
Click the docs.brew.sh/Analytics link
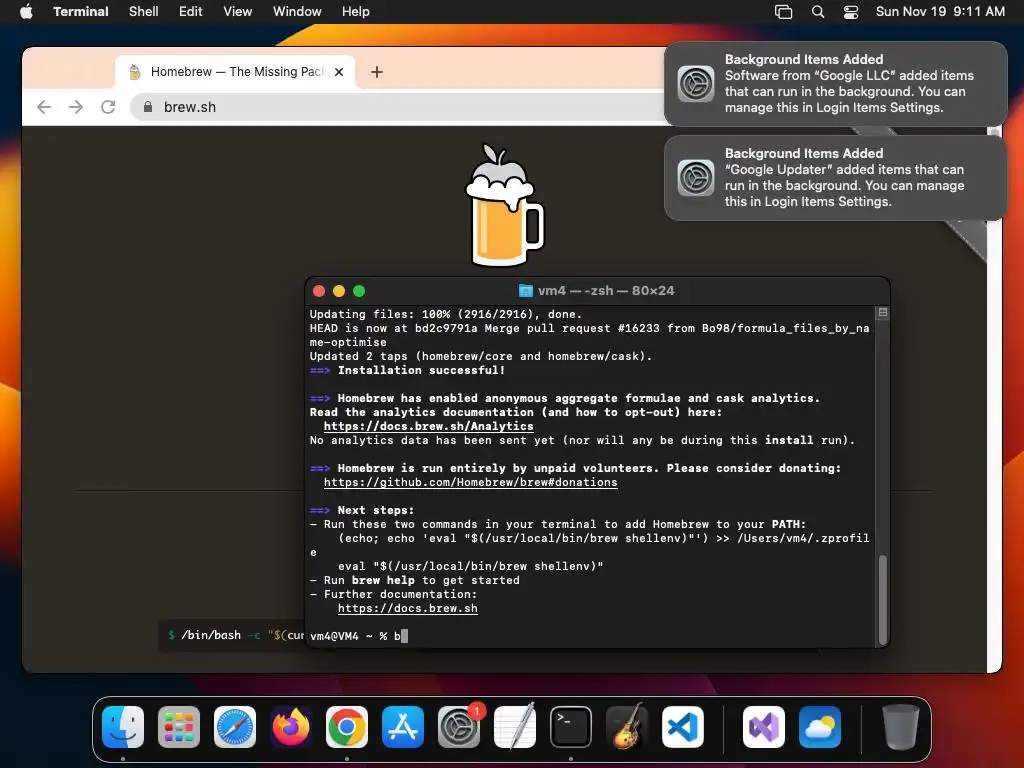[x=428, y=426]
